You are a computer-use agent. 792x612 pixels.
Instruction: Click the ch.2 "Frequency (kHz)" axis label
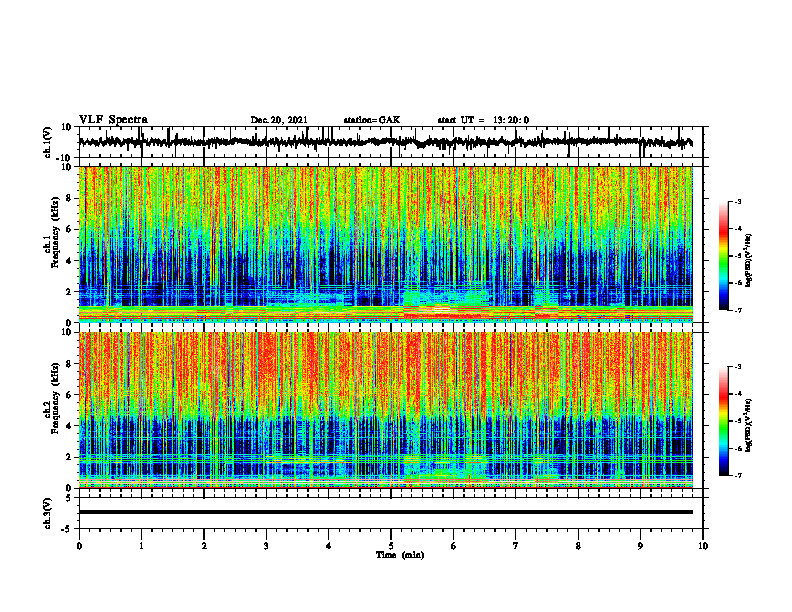(55, 398)
